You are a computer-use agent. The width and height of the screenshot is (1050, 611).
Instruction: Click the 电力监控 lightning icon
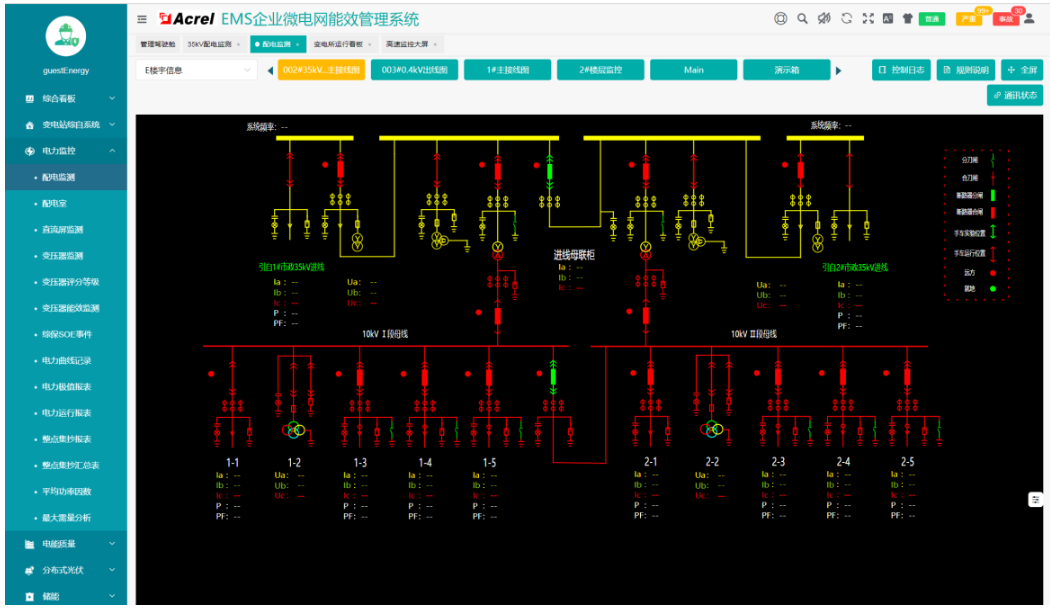click(29, 151)
